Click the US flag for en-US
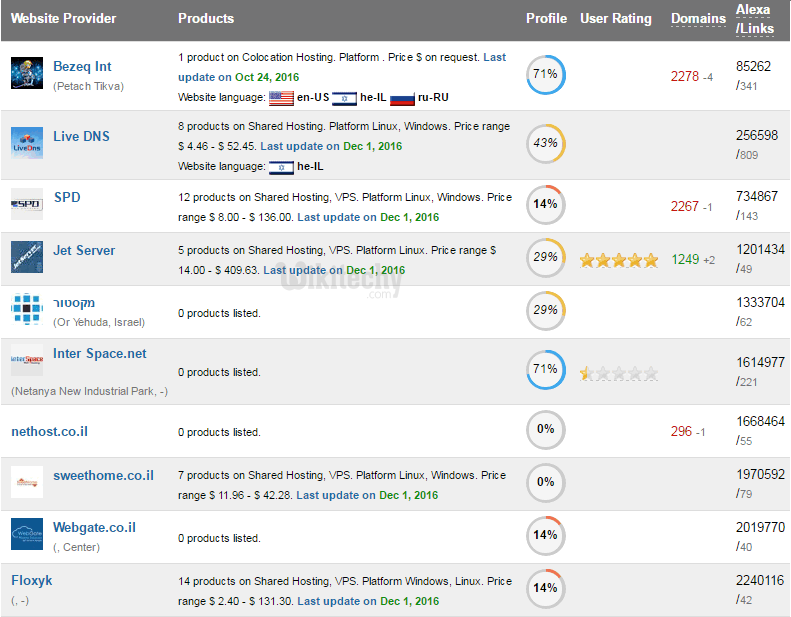791x617 pixels. coord(281,98)
